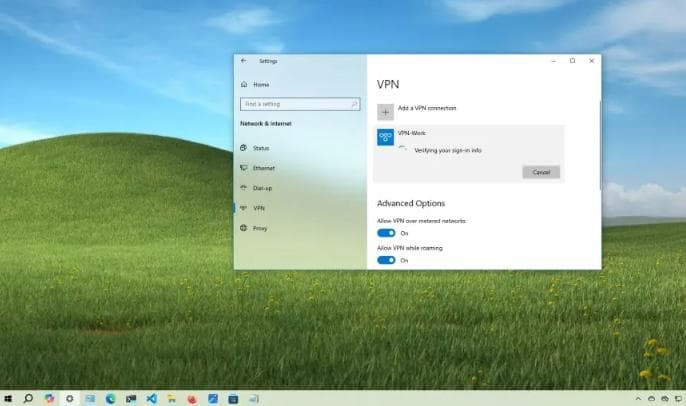Click the VPN icon in sidebar
The image size is (686, 406).
pyautogui.click(x=244, y=208)
